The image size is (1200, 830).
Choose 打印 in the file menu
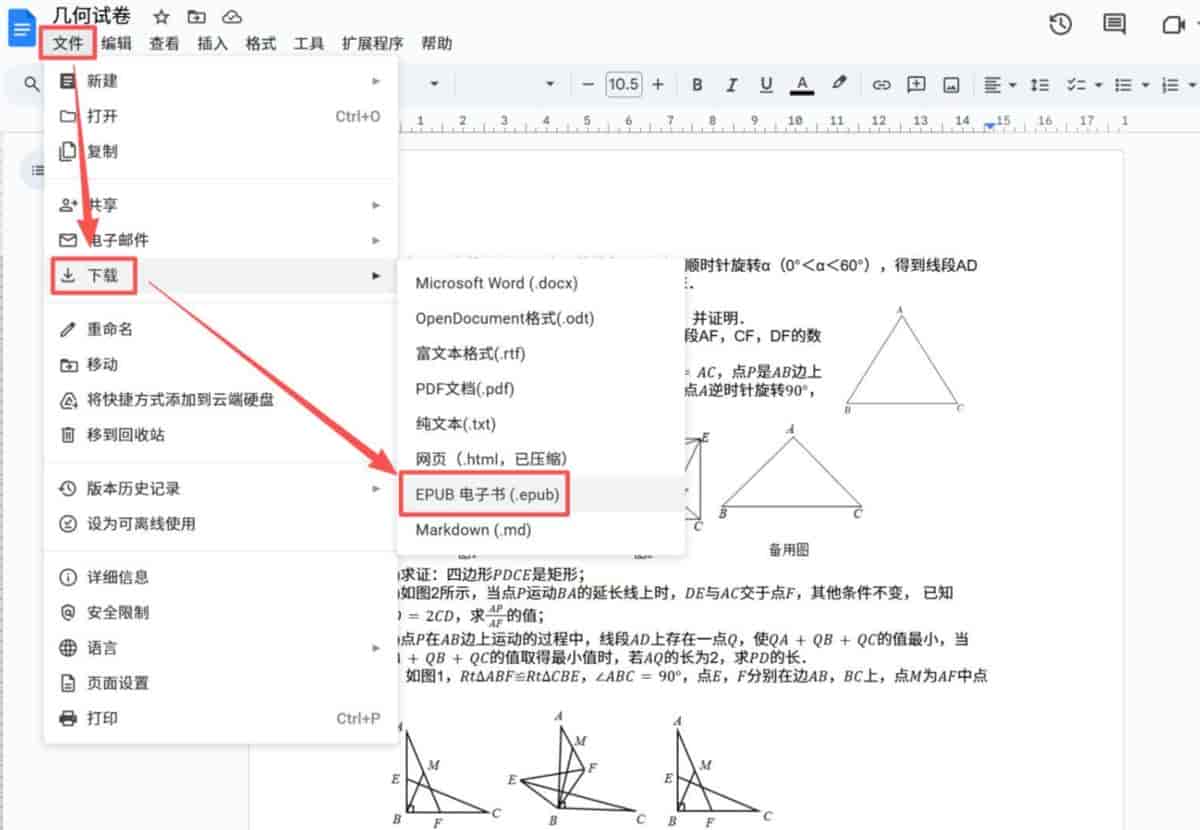point(221,718)
